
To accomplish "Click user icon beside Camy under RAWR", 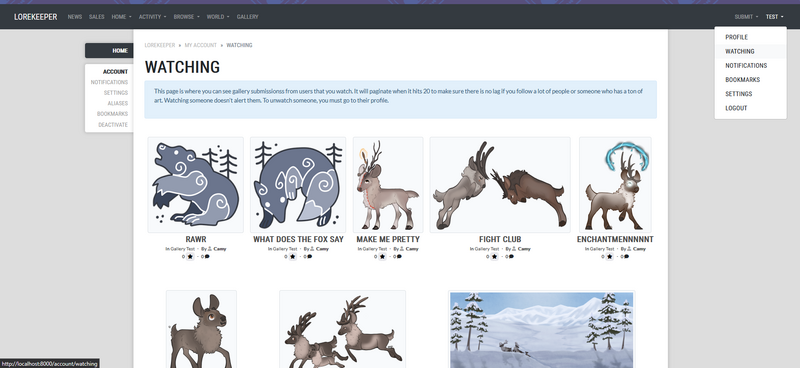I will tap(210, 249).
